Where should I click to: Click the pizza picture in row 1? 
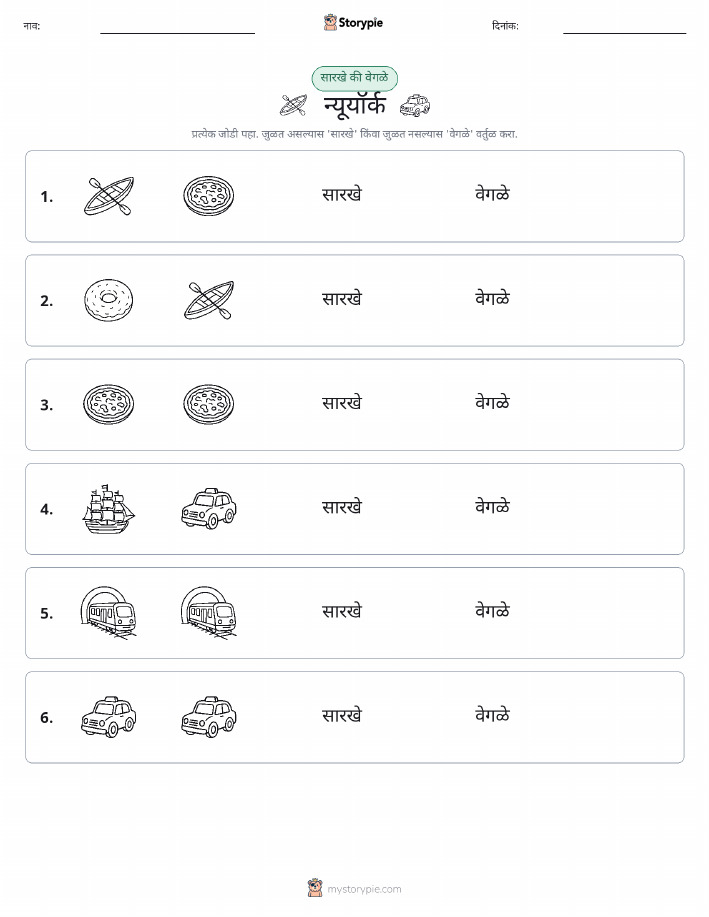(209, 196)
